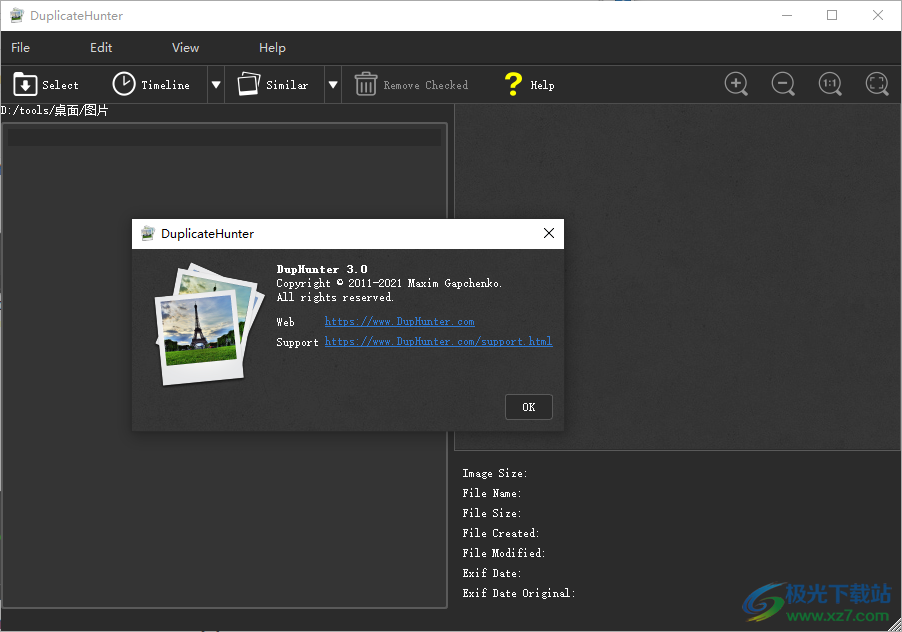902x632 pixels.
Task: Click the Fit to window zoom icon
Action: 877,84
